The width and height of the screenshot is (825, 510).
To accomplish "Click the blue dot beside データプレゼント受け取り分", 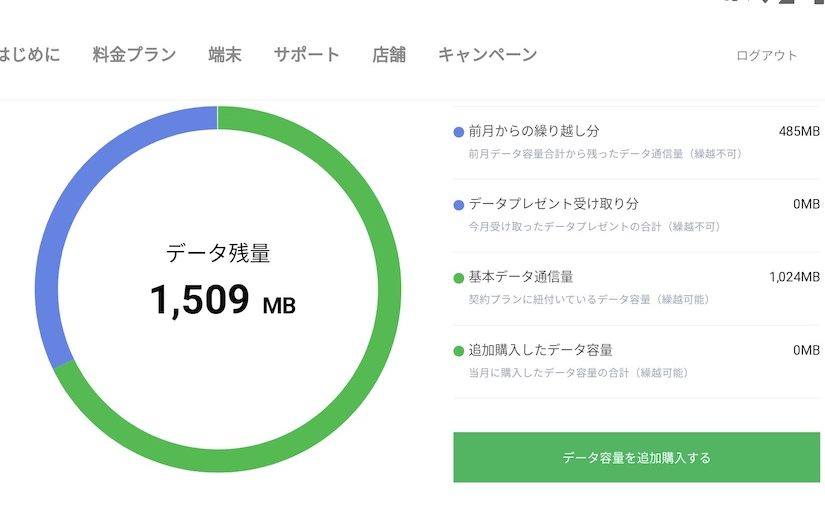I will click(x=458, y=205).
